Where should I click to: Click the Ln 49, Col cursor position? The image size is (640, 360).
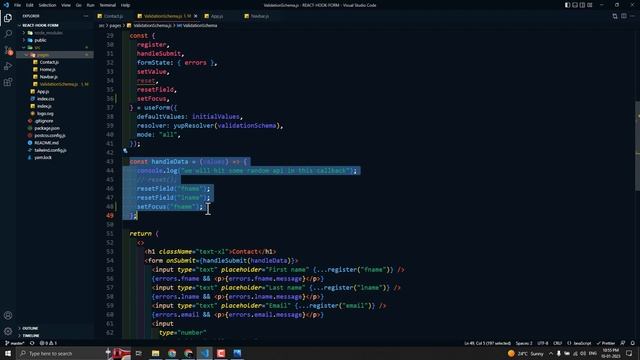coord(487,343)
